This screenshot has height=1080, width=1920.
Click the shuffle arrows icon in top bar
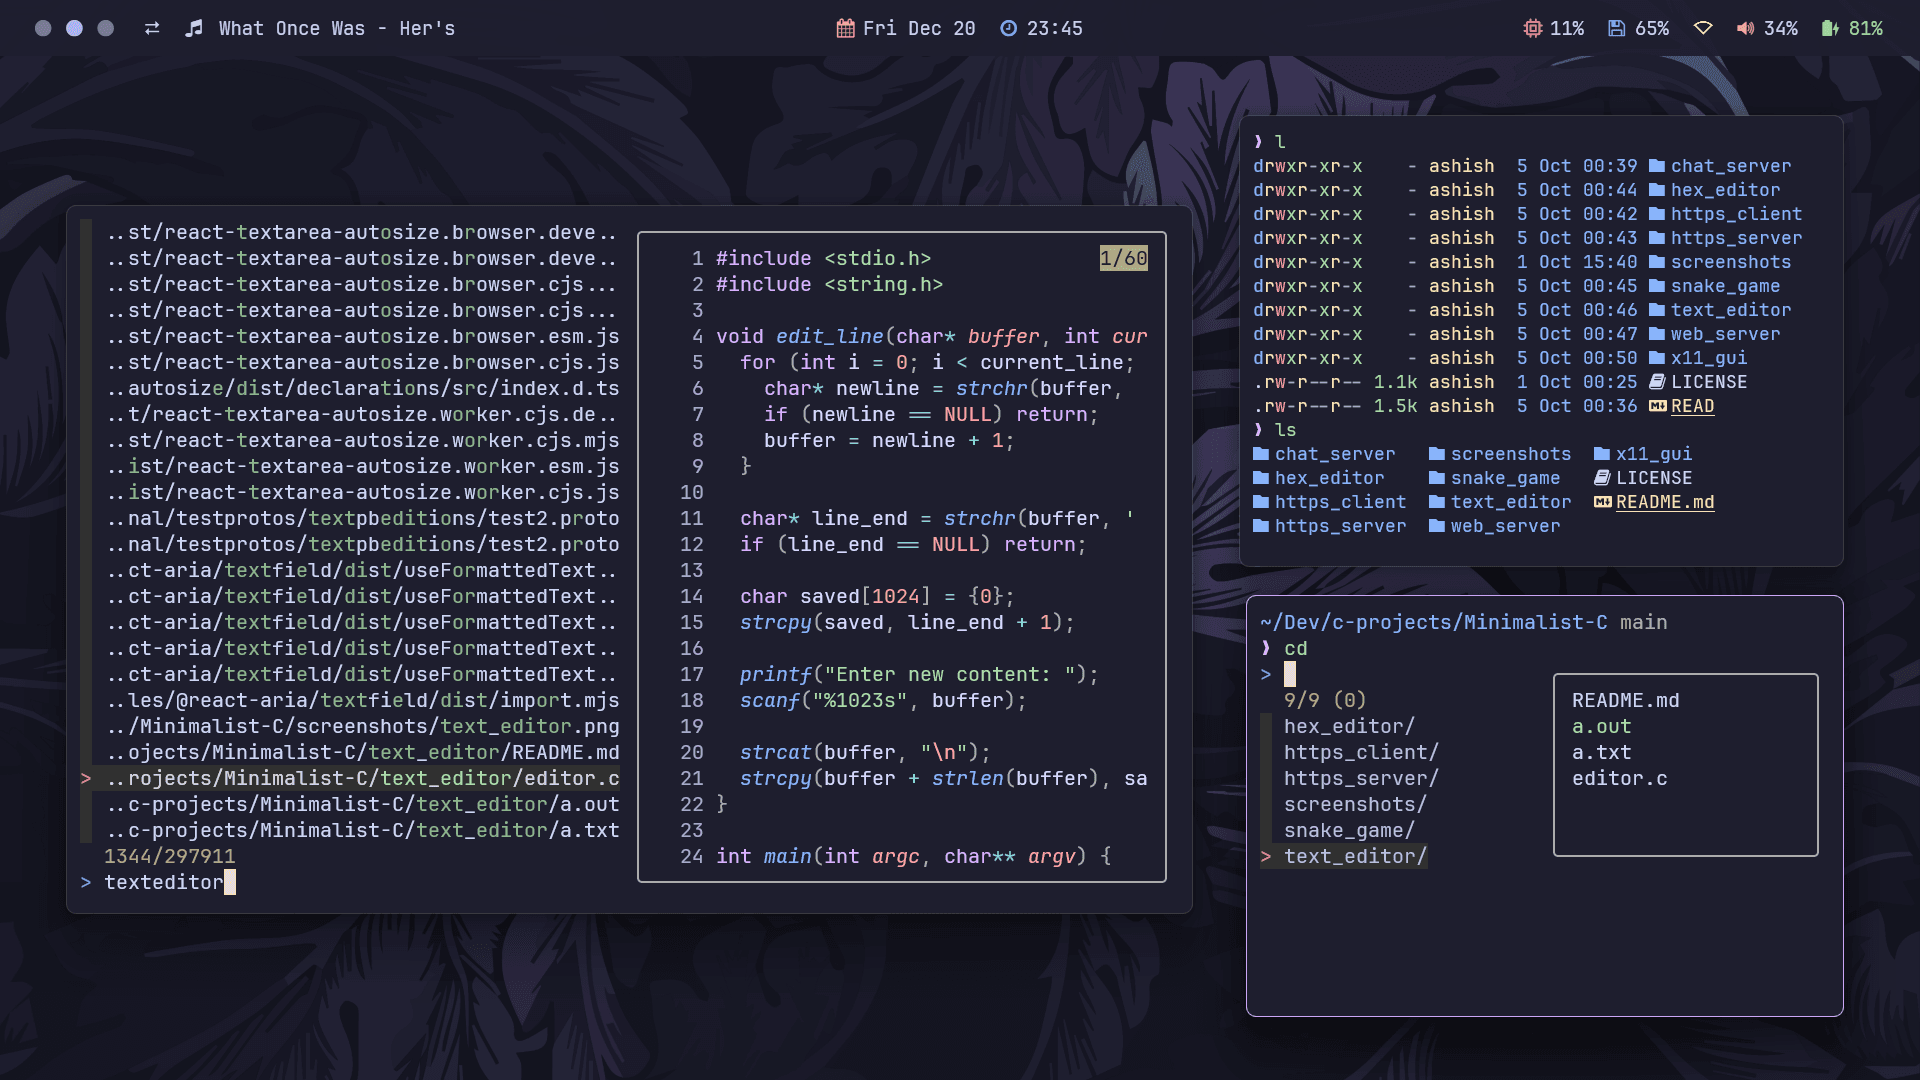coord(152,29)
